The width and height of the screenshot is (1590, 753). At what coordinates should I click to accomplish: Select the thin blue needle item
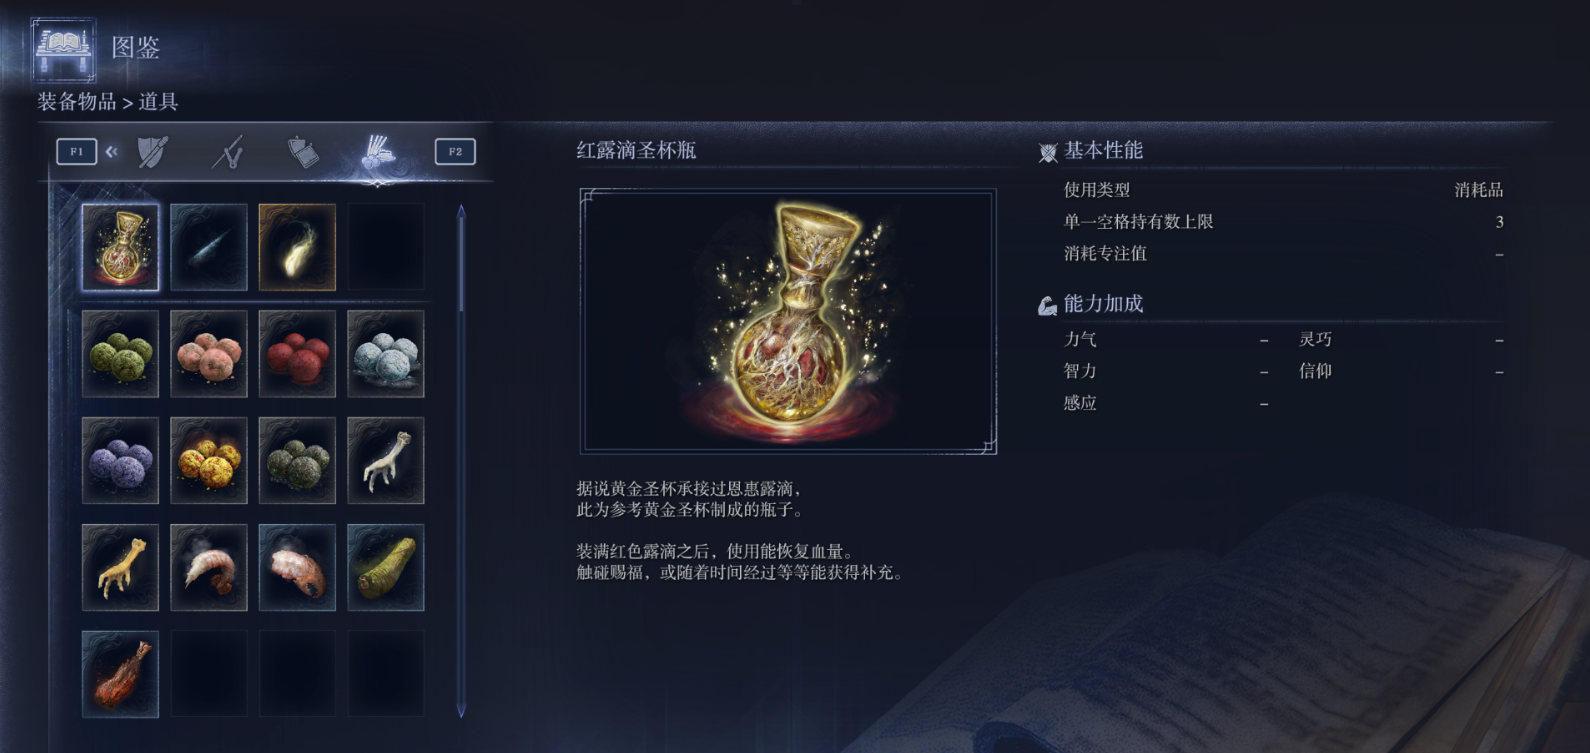[209, 247]
